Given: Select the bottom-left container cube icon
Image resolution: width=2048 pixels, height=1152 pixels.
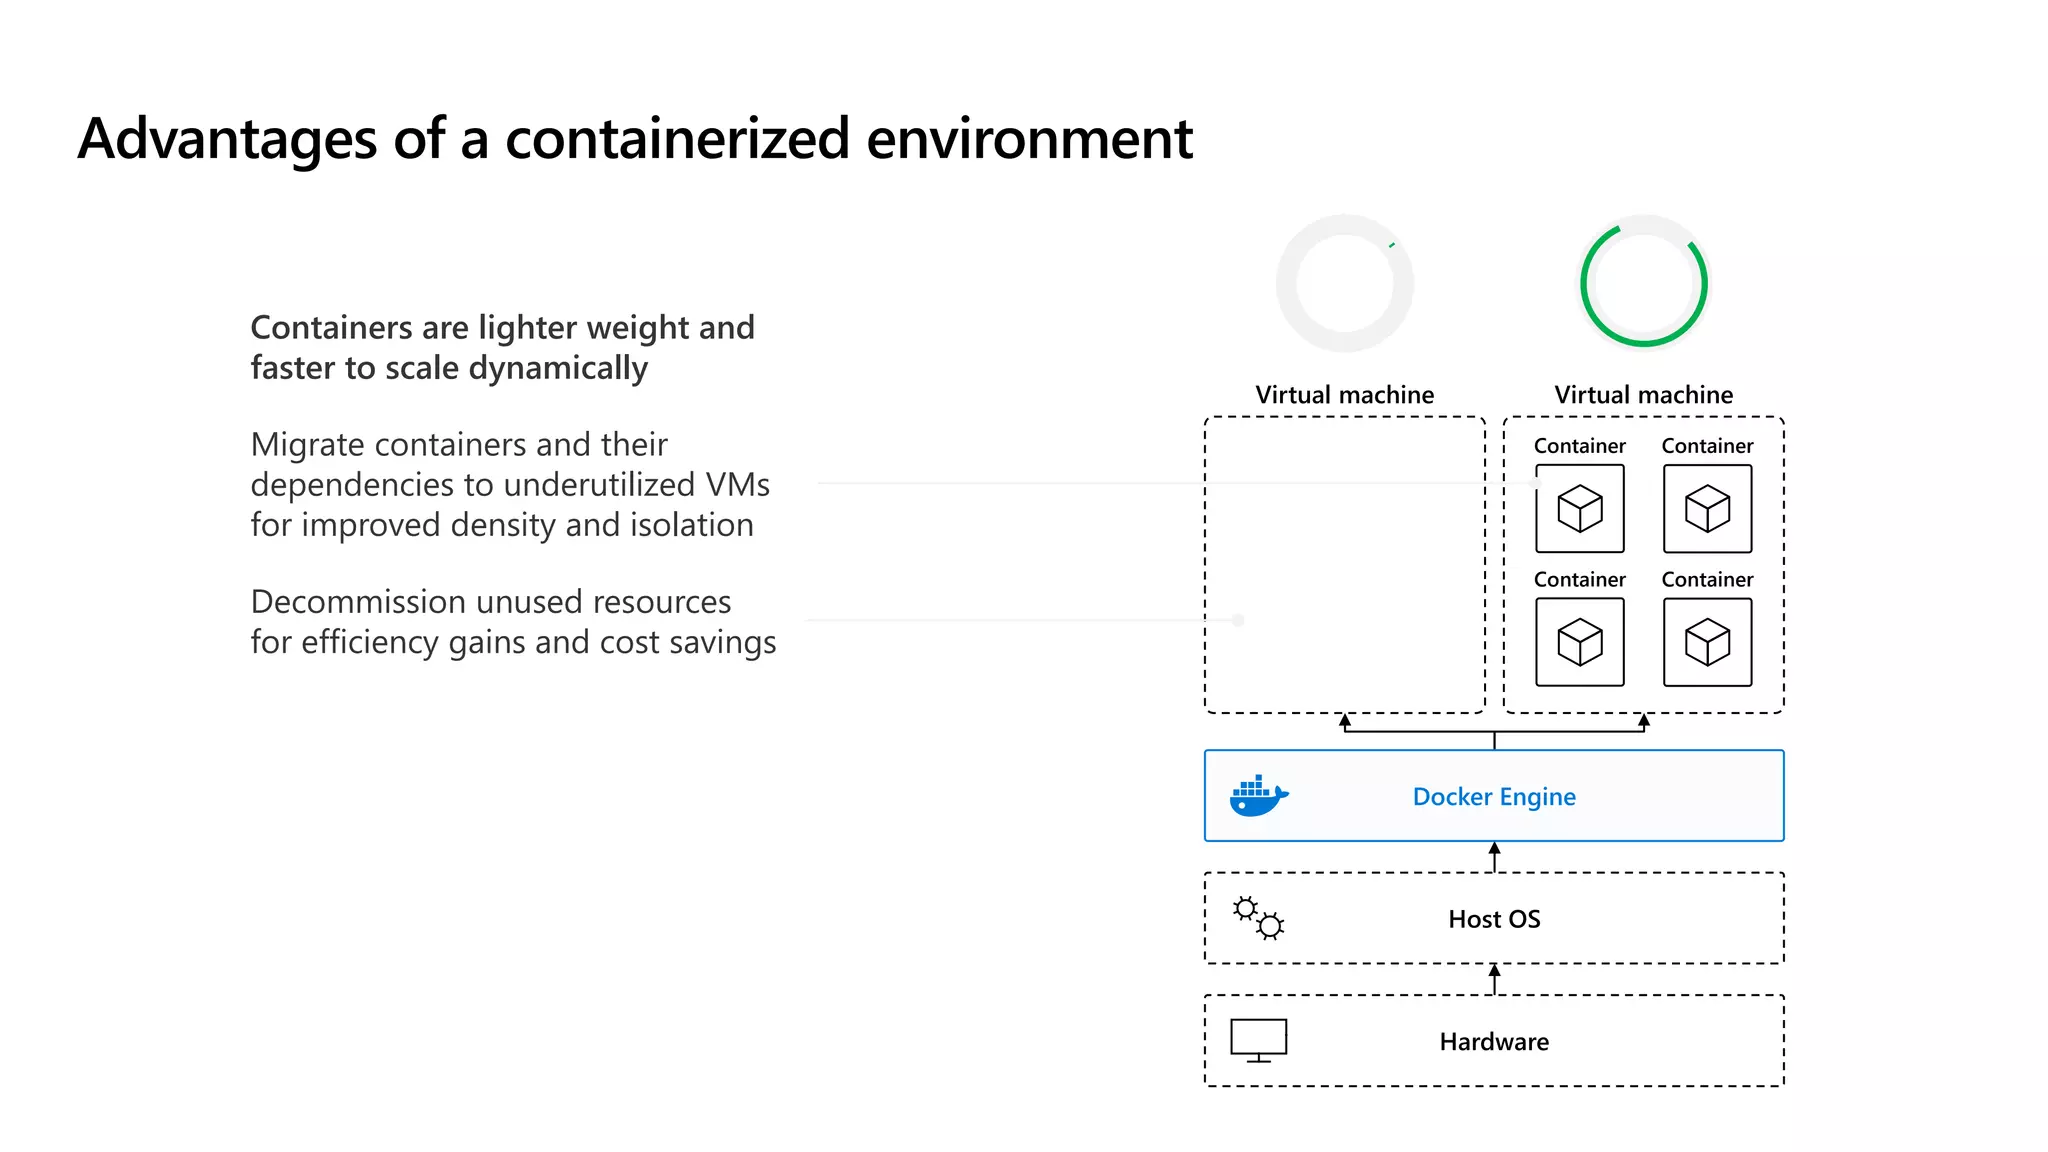Looking at the screenshot, I should coord(1580,642).
